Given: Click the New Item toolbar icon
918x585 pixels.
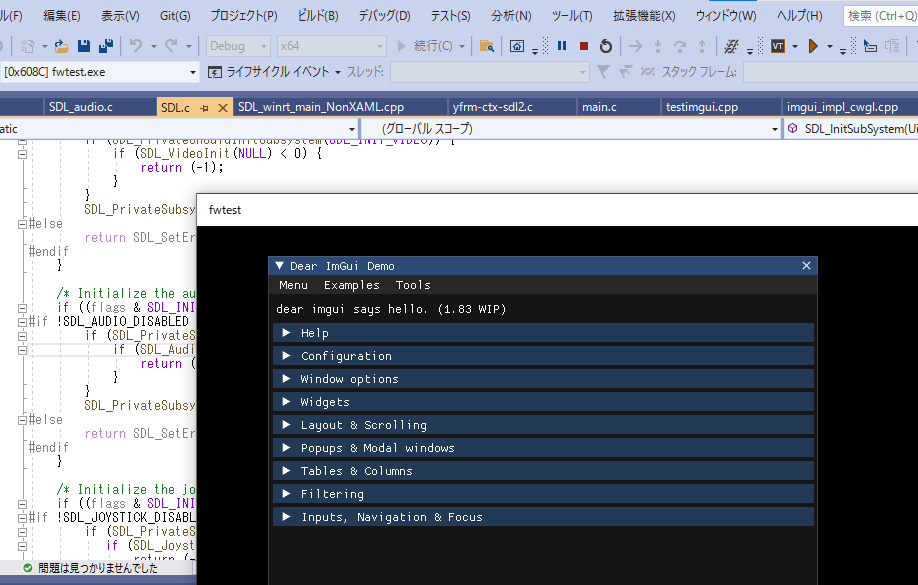Looking at the screenshot, I should [27, 46].
